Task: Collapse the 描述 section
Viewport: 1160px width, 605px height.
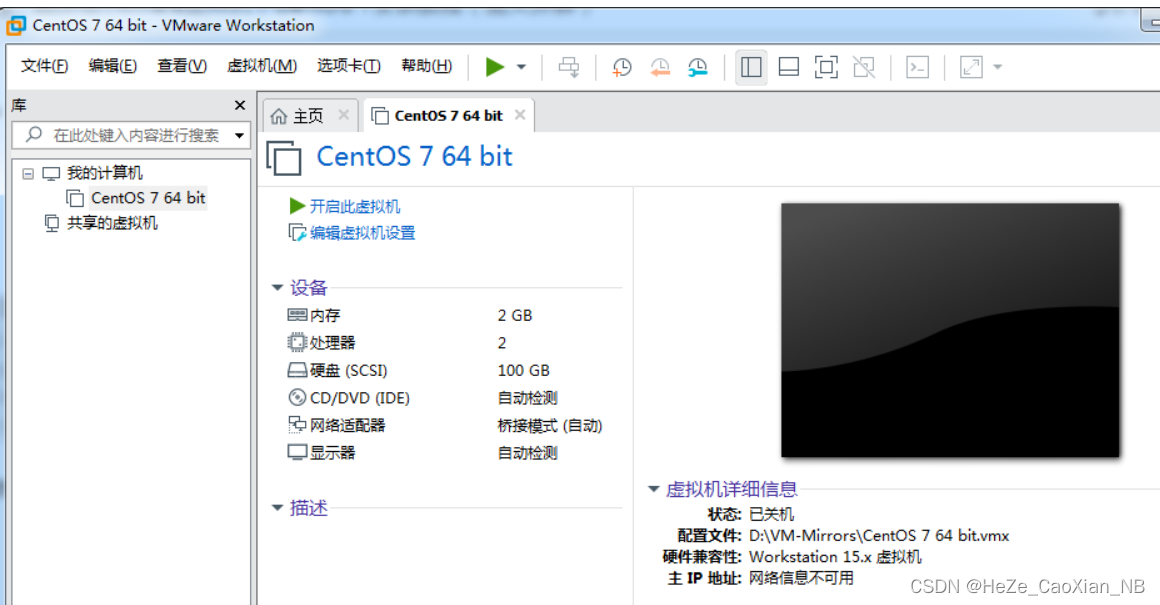Action: point(277,508)
